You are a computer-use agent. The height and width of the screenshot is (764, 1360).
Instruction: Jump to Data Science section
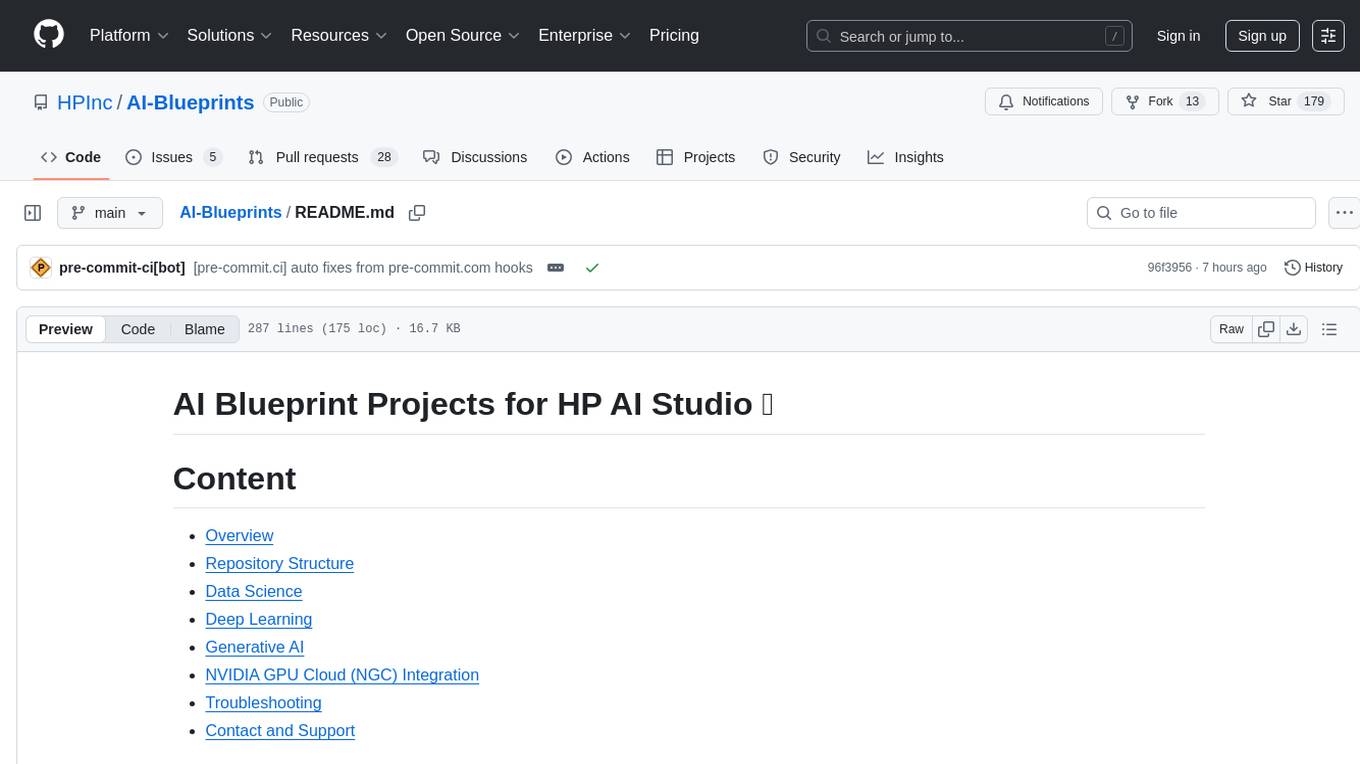click(x=253, y=592)
